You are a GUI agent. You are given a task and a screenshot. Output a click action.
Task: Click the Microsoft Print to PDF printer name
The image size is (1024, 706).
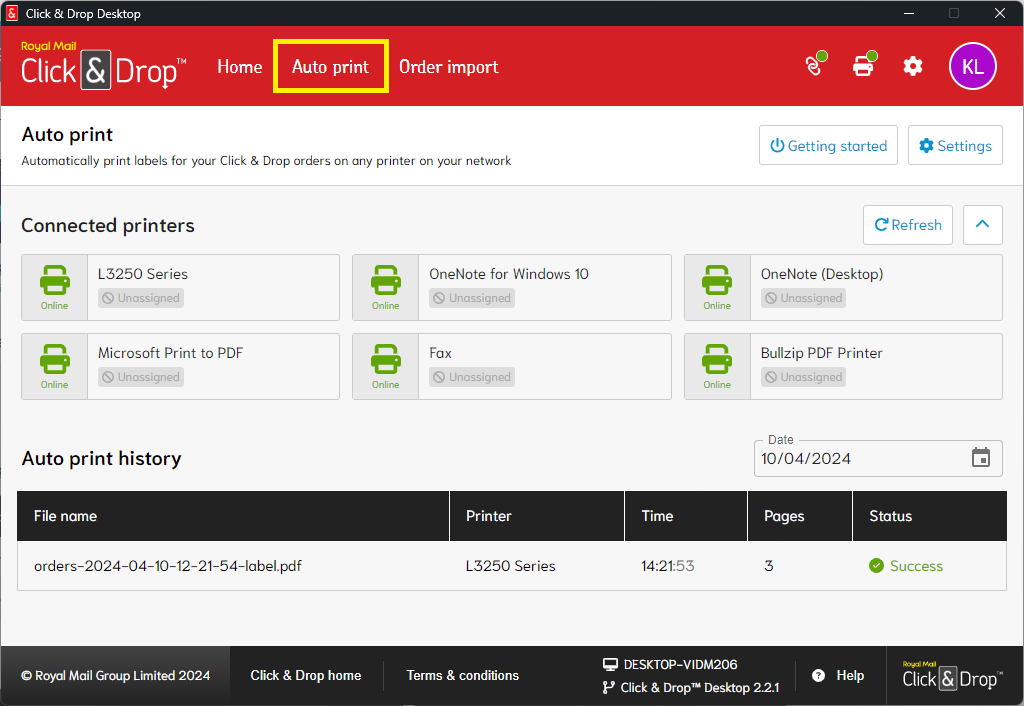click(170, 353)
